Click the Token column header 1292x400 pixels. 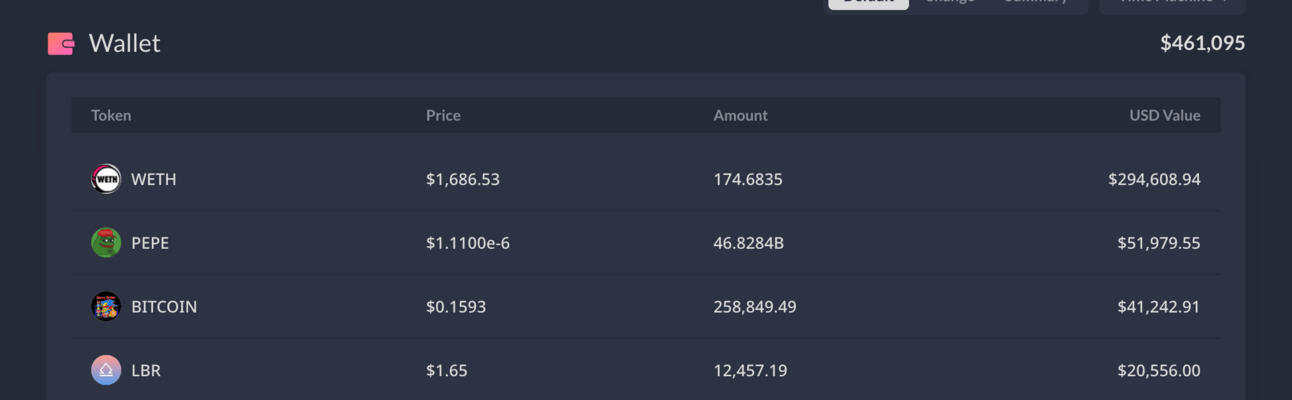(111, 115)
